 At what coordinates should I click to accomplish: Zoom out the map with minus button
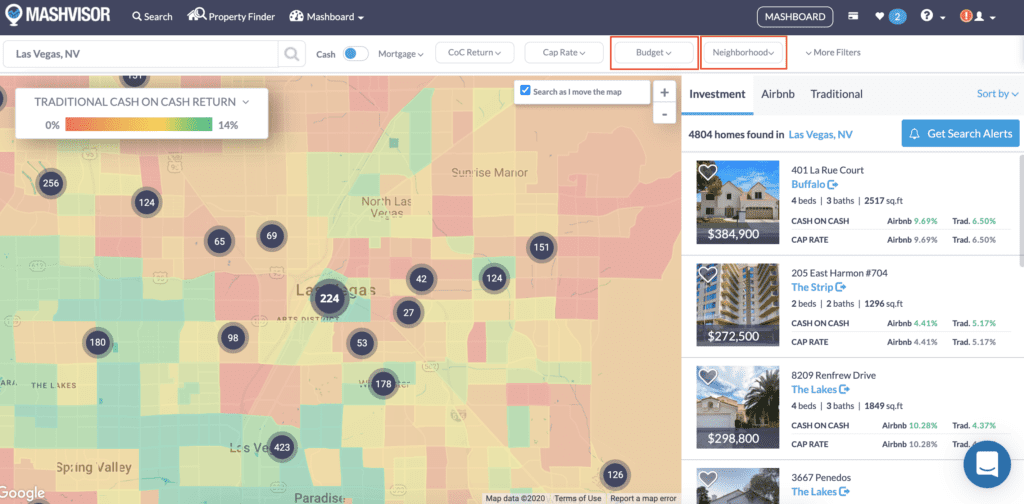coord(664,114)
